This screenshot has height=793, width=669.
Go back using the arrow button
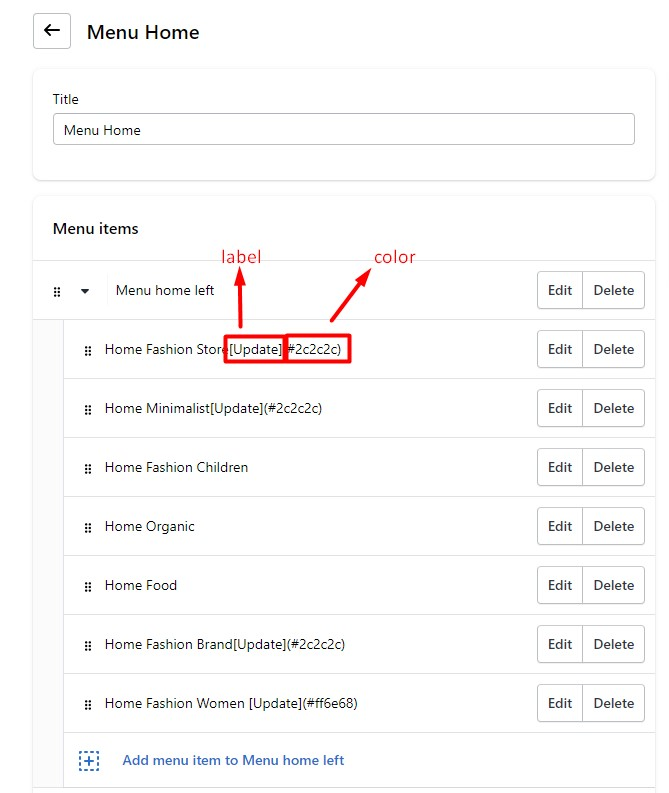pos(52,31)
